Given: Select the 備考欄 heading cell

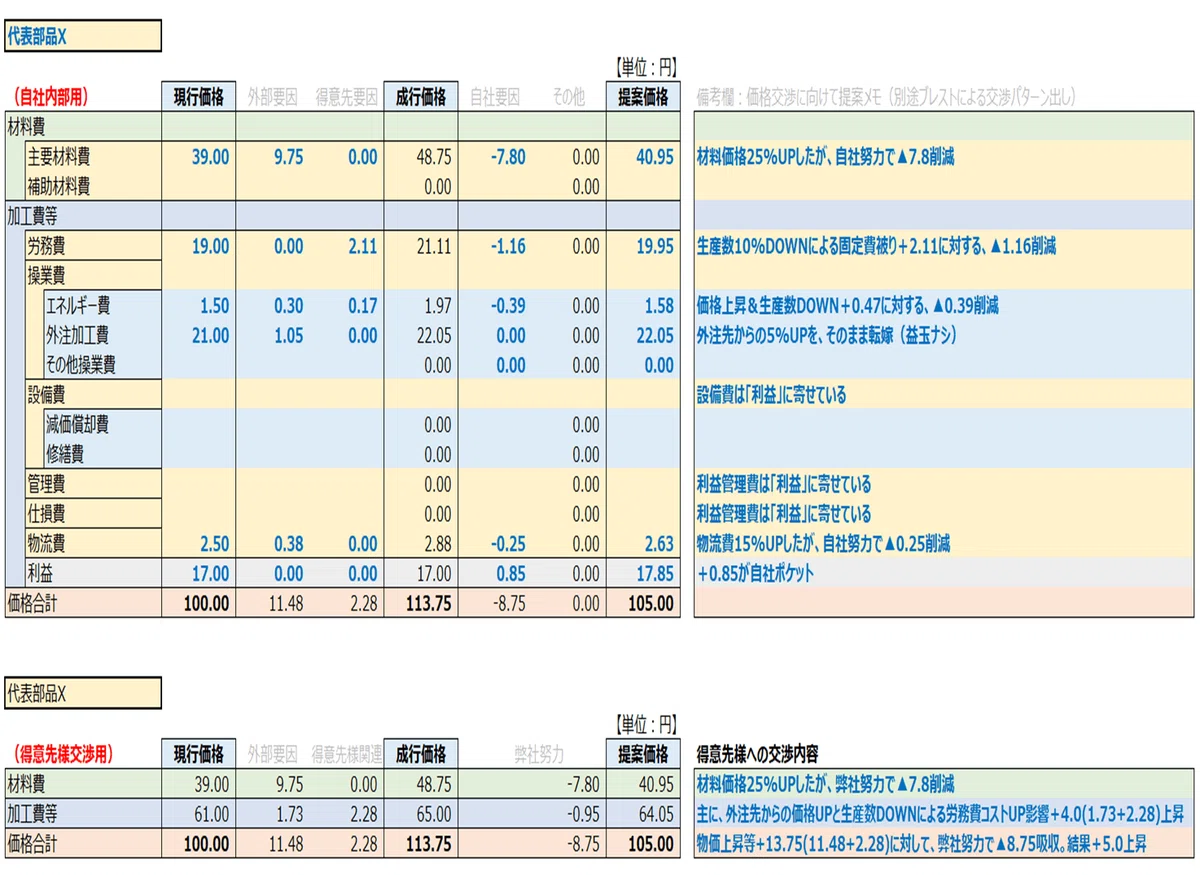Looking at the screenshot, I should pos(886,97).
